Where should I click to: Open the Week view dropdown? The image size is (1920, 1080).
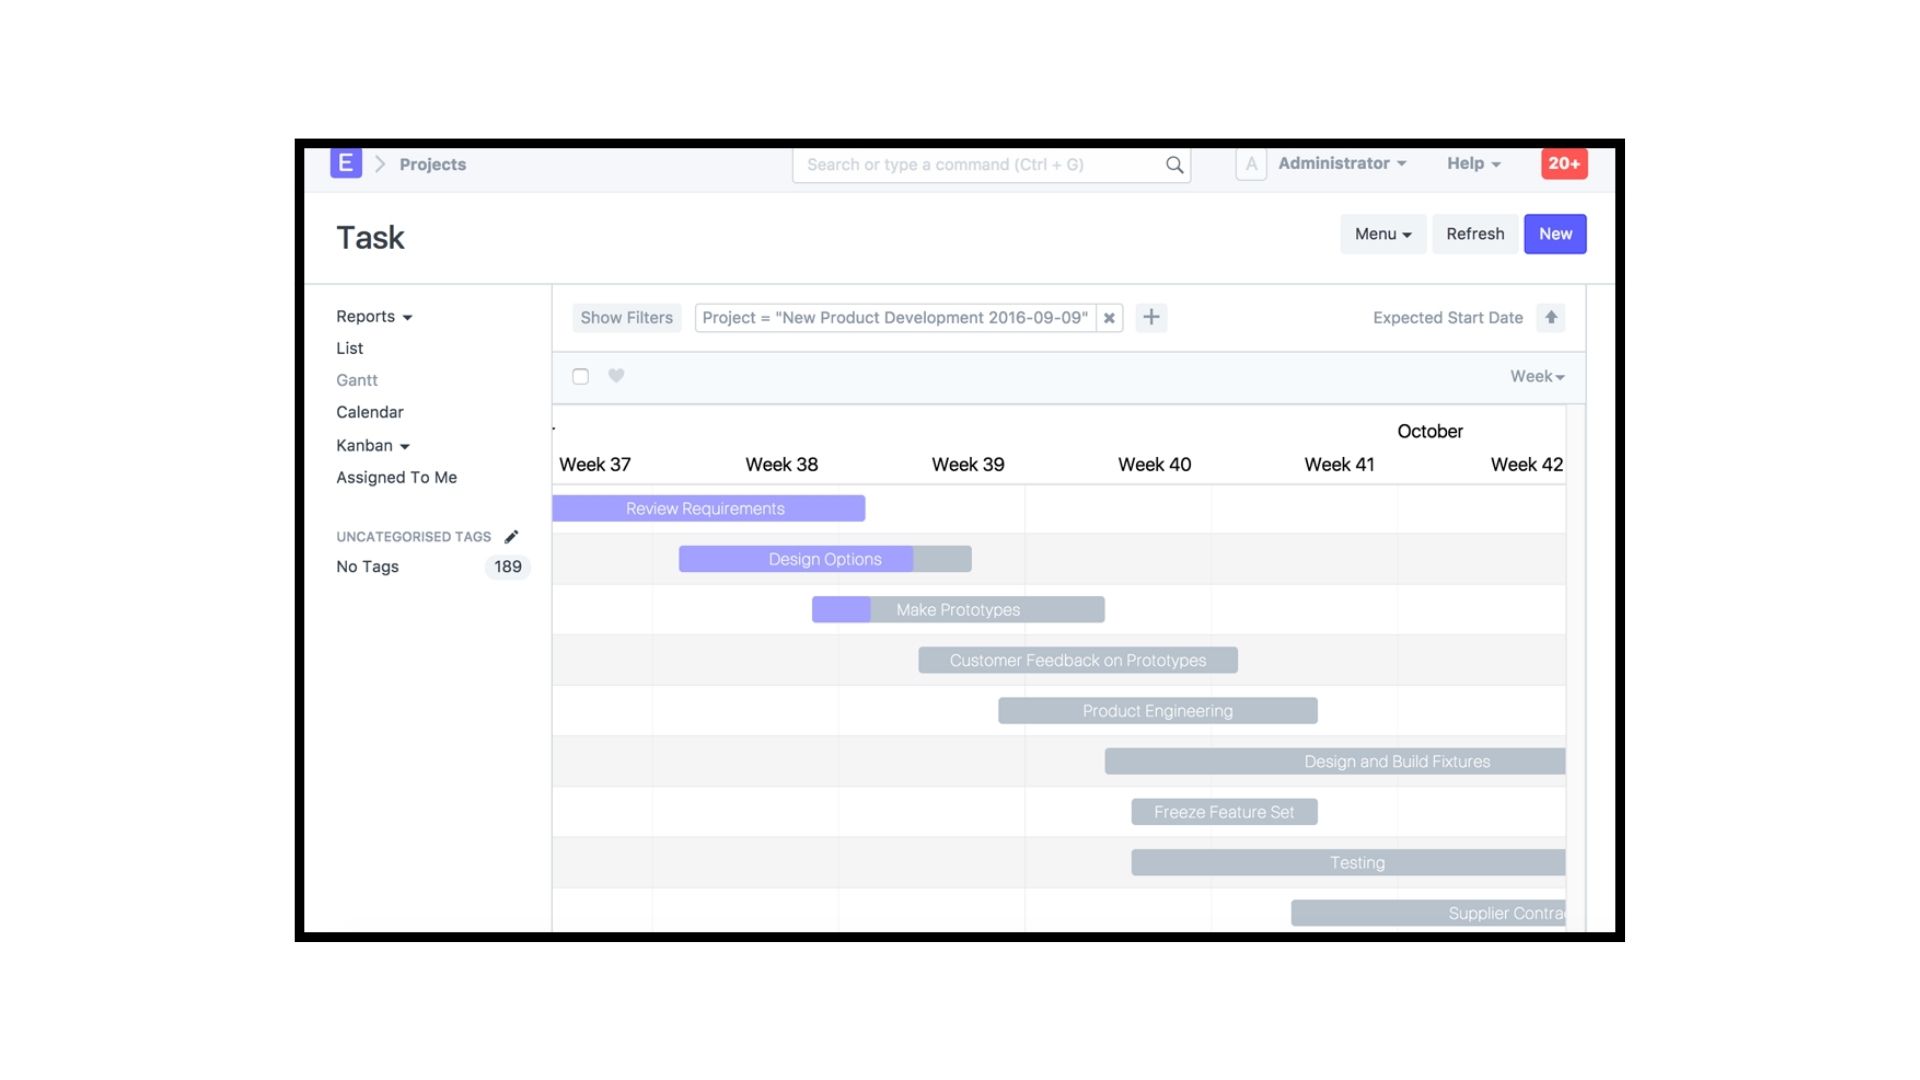point(1535,376)
